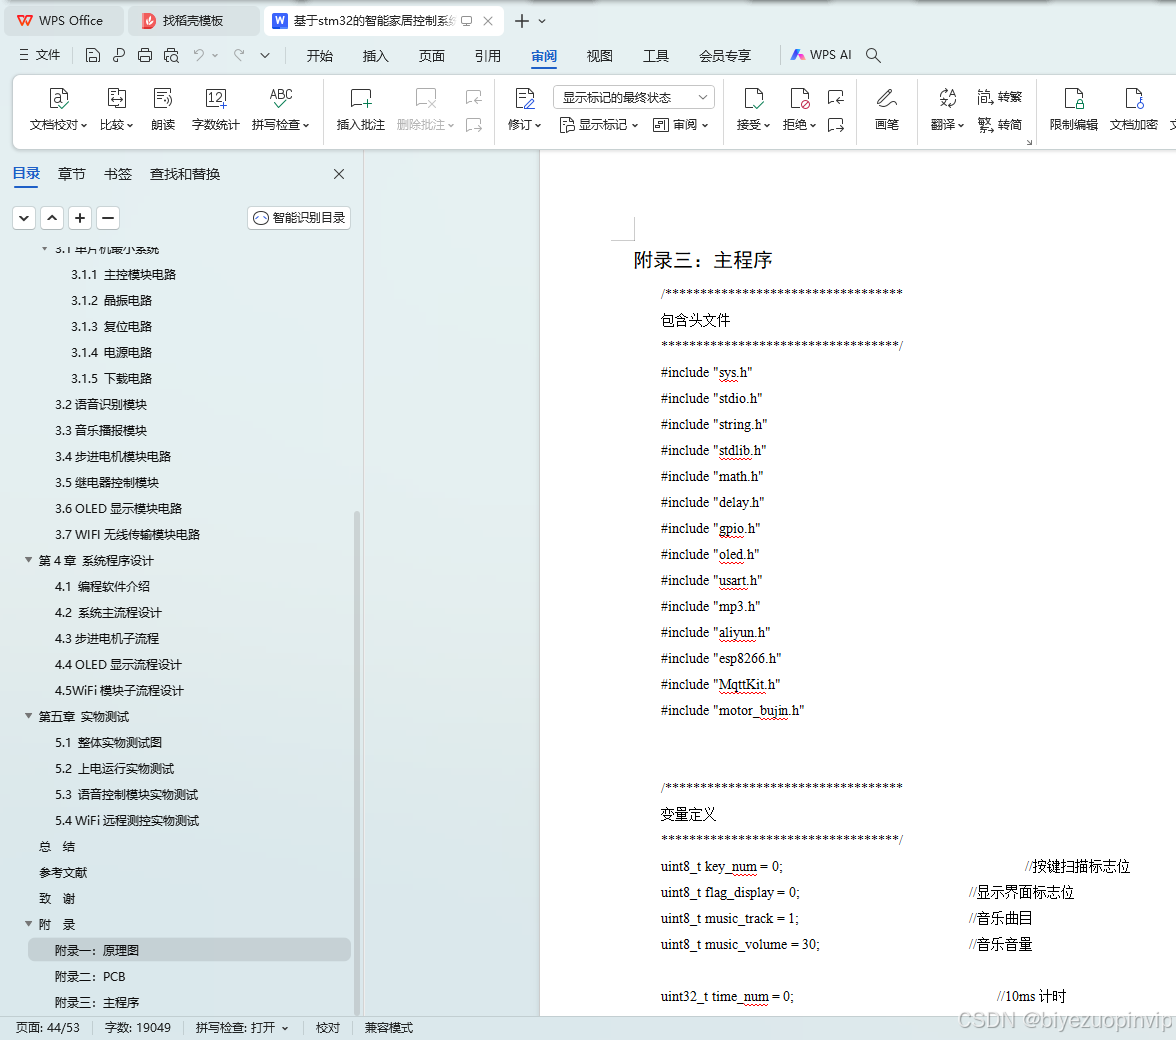The width and height of the screenshot is (1176, 1040).
Task: Open 限制编辑 restrict editing
Action: coord(1073,109)
